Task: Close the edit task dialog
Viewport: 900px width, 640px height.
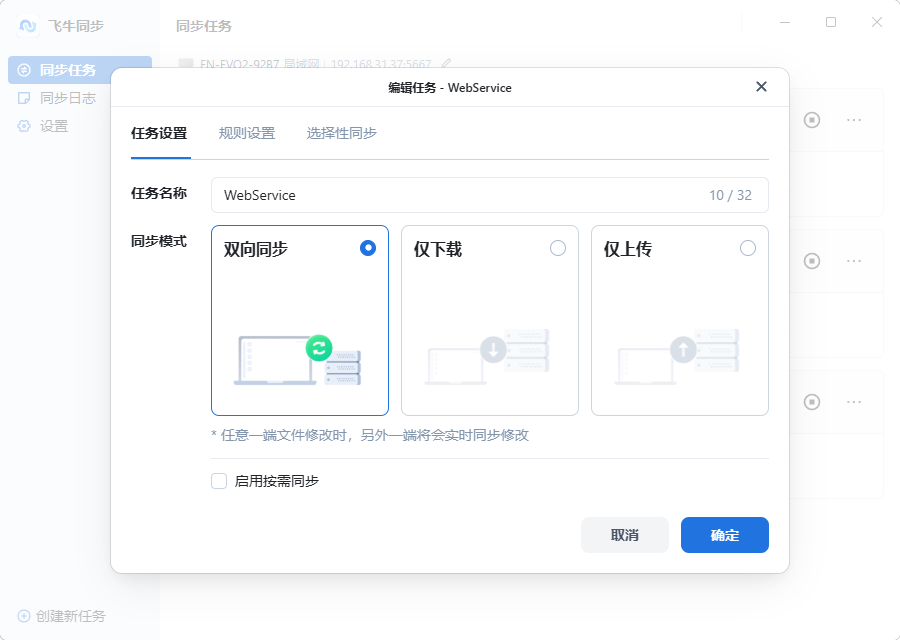Action: (761, 87)
